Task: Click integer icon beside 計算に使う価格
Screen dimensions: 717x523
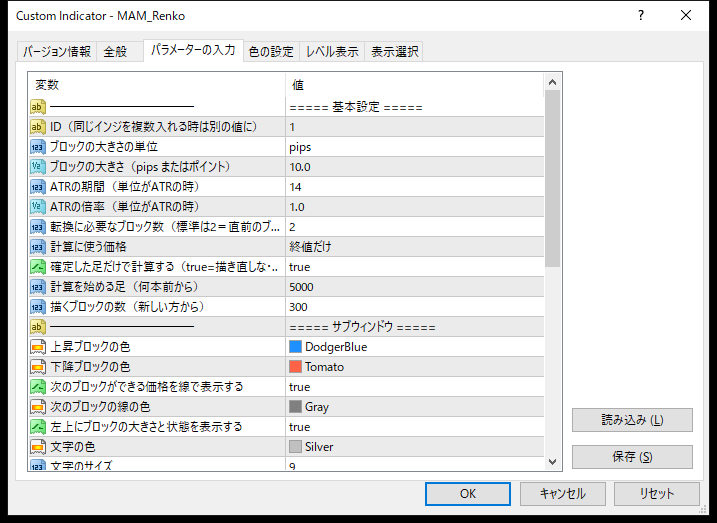Action: [x=38, y=247]
